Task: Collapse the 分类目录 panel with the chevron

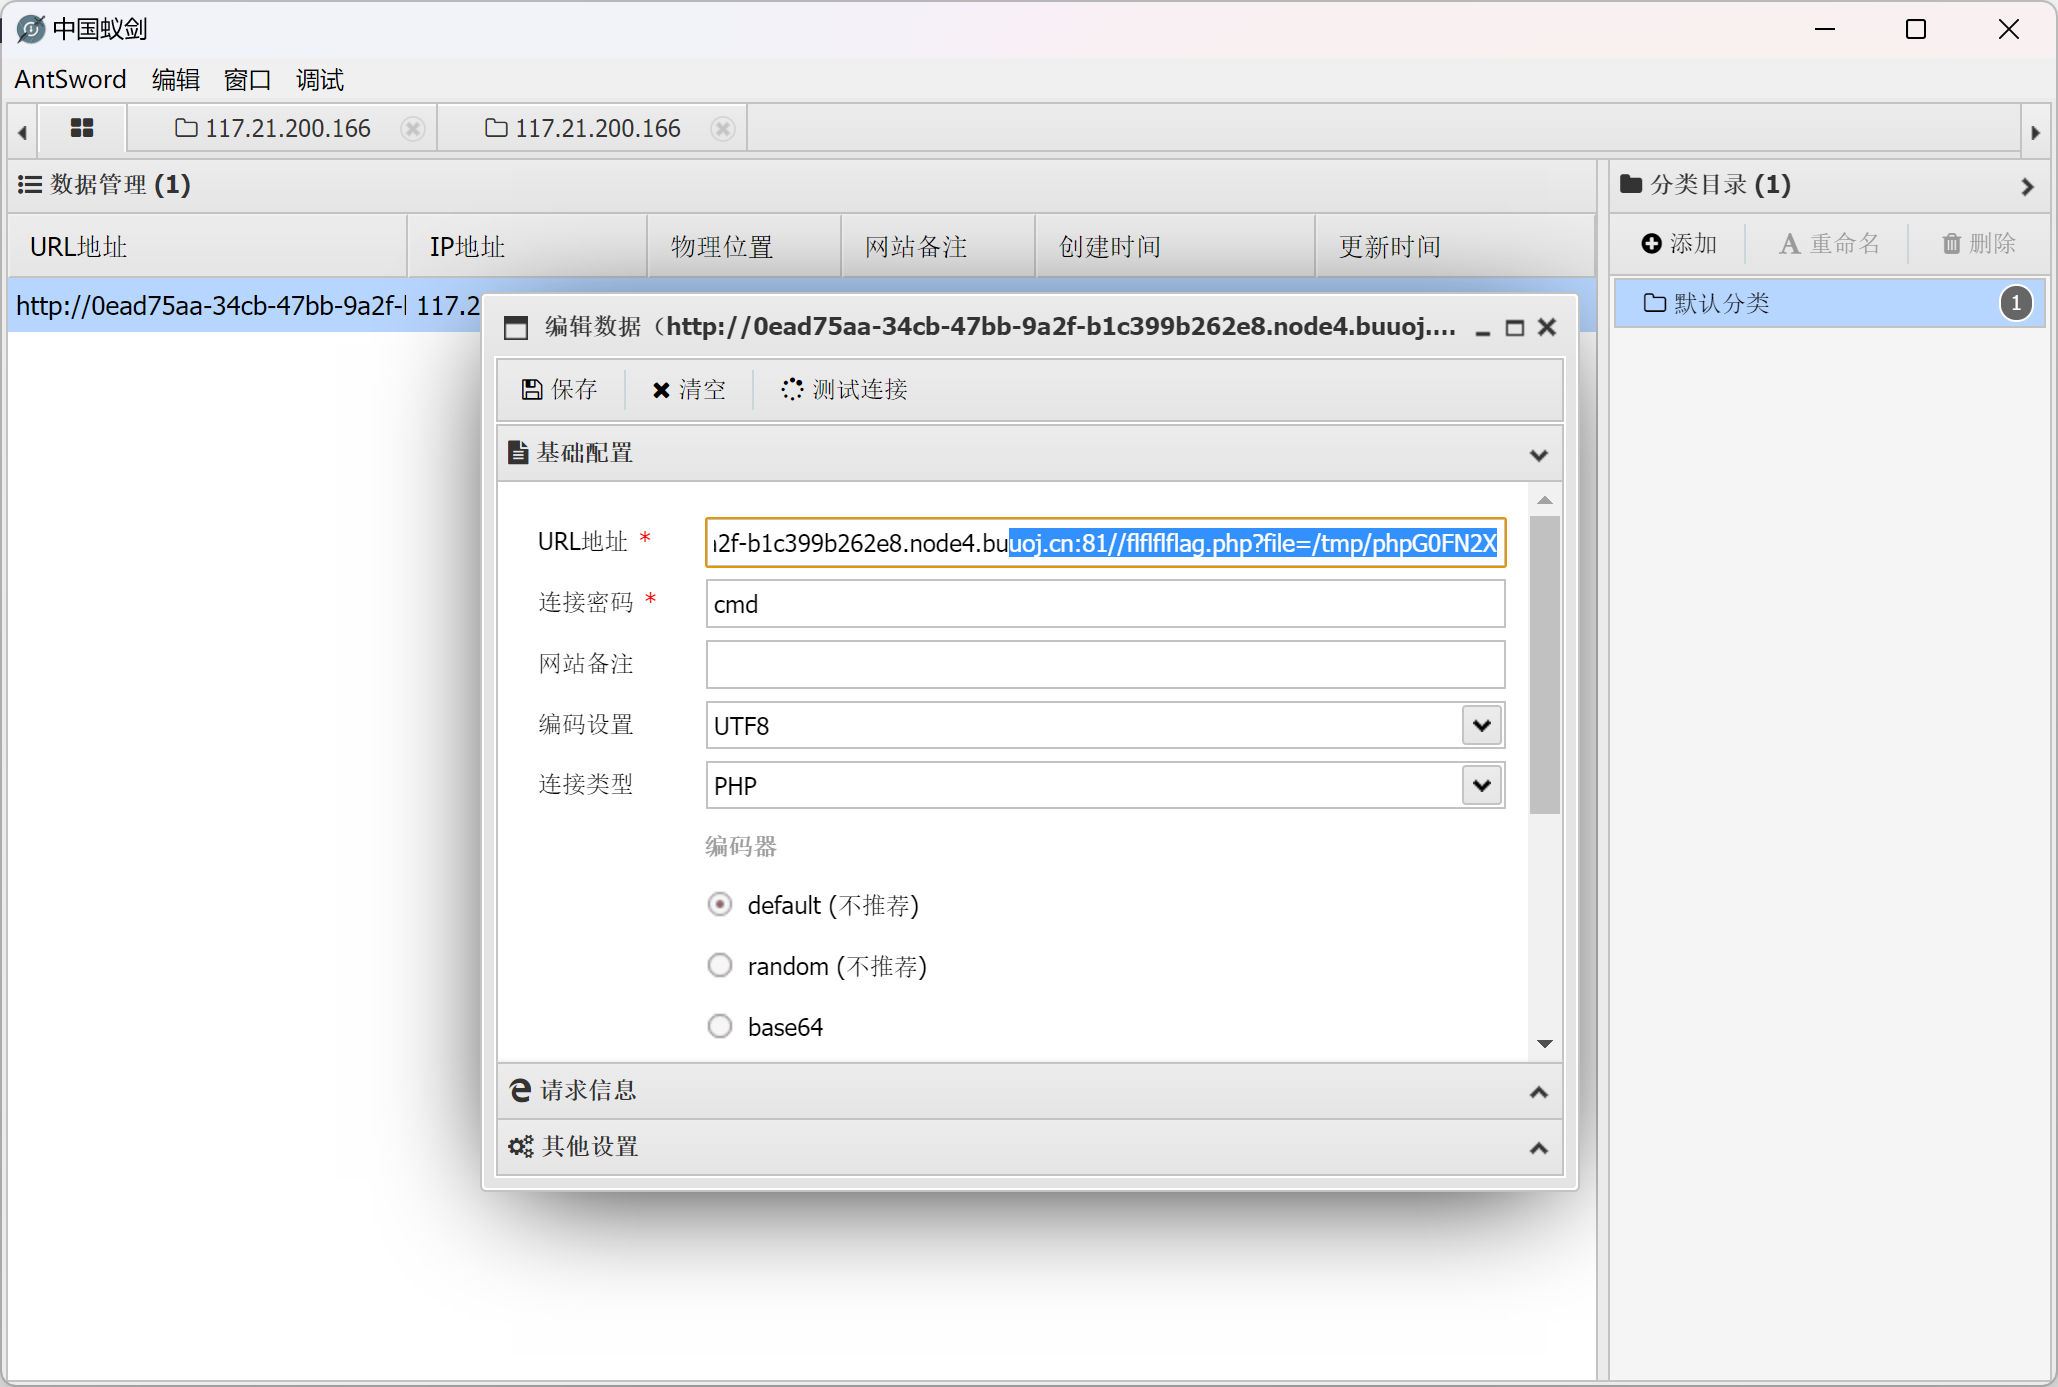Action: pos(2027,186)
